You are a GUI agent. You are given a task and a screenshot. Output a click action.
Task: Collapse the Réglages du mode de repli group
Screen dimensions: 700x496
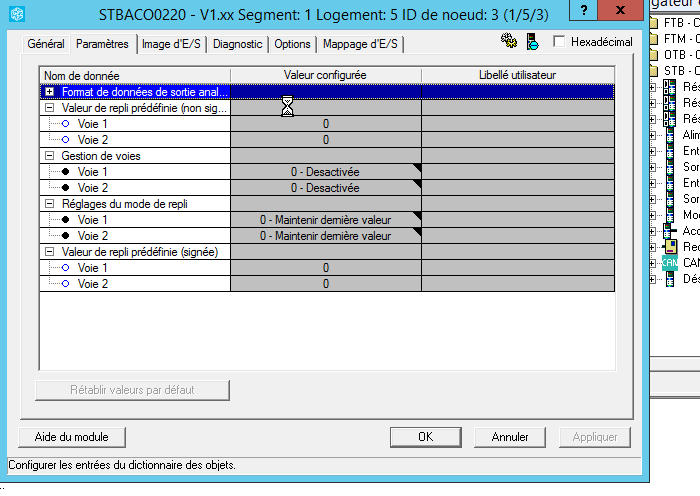[x=49, y=204]
